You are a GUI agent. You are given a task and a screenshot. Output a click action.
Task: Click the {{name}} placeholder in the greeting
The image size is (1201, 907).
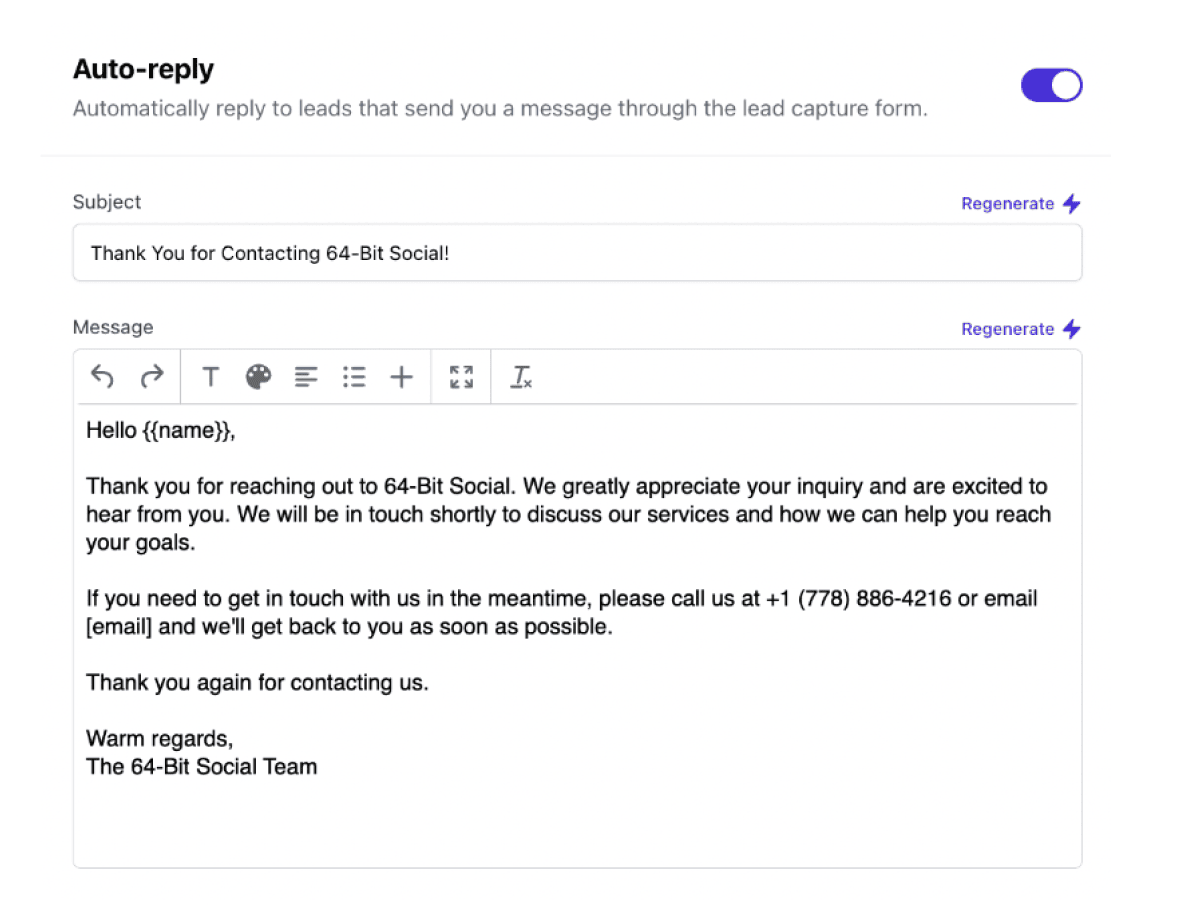[188, 430]
